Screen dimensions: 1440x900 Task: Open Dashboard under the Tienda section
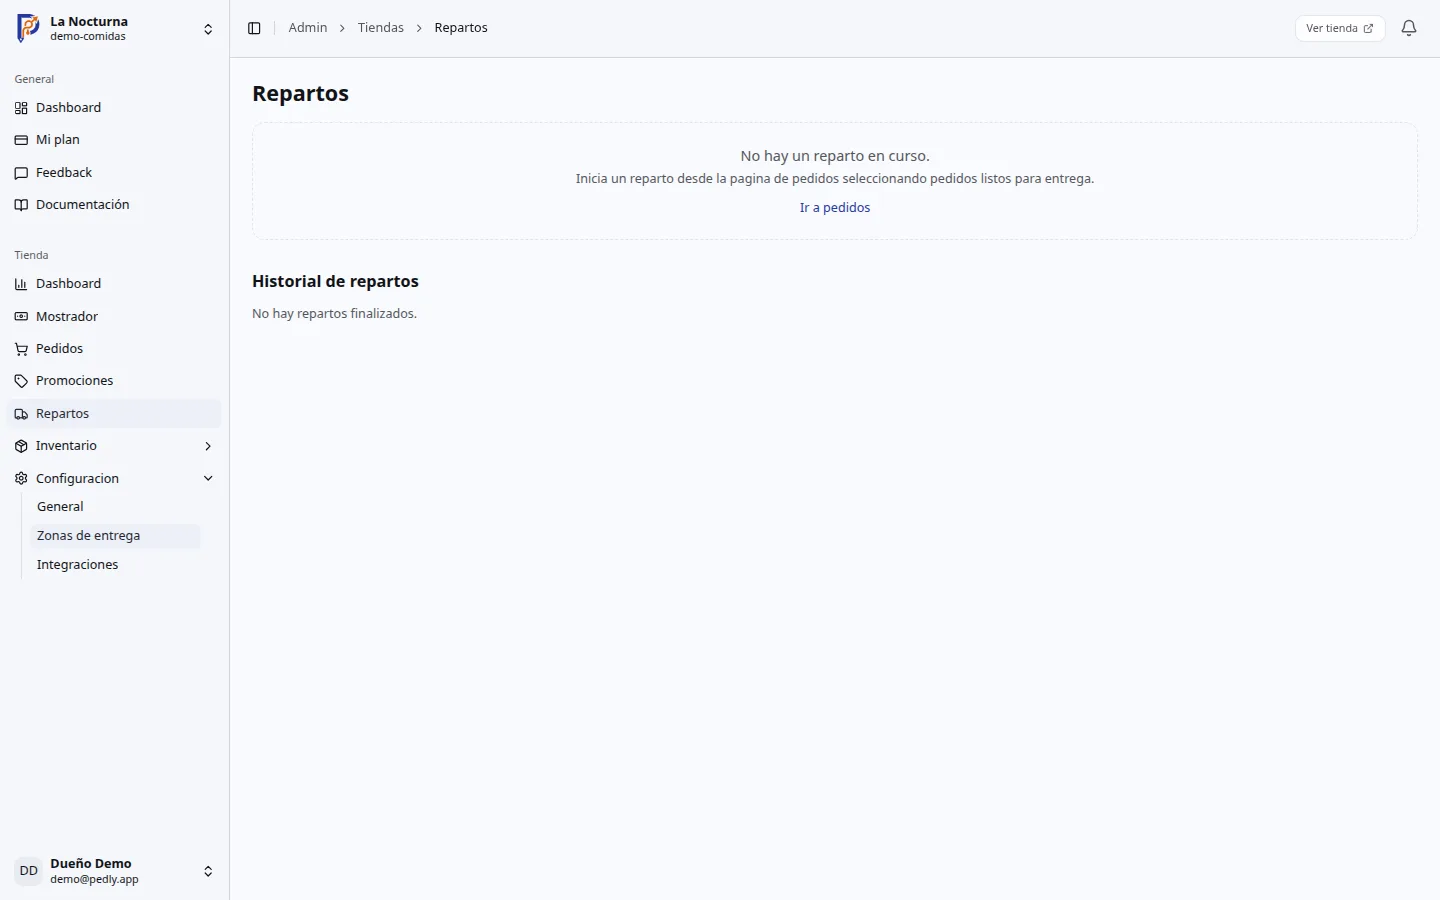tap(114, 284)
